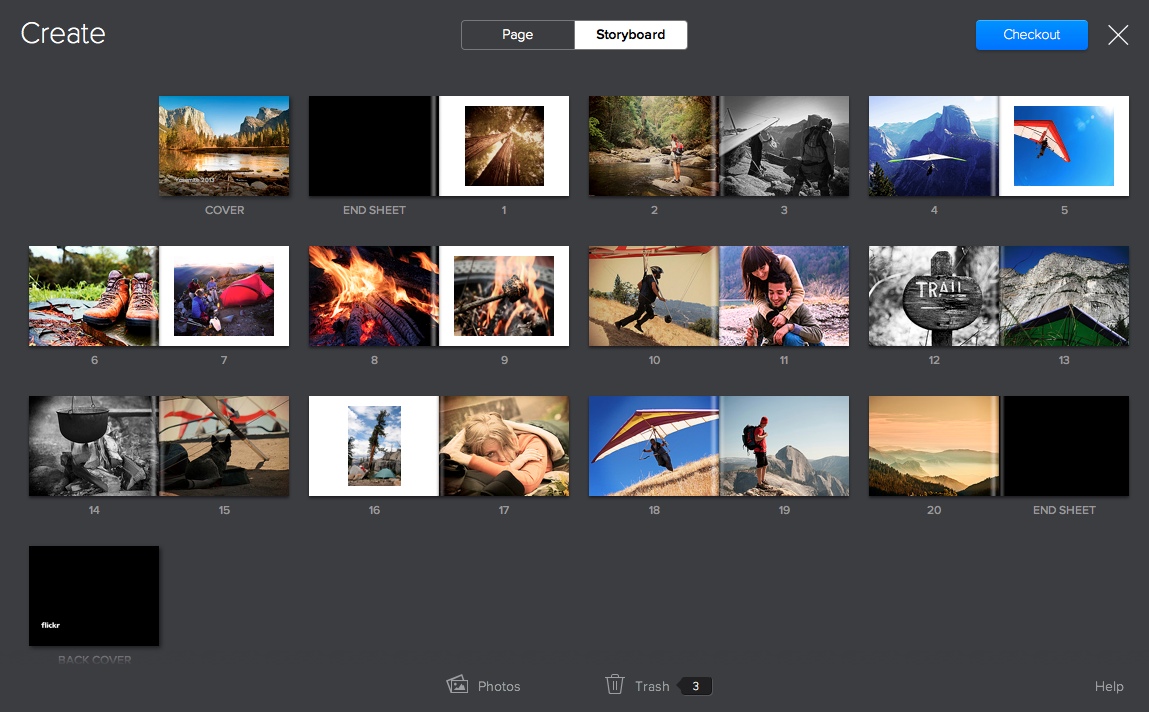This screenshot has height=712, width=1149.
Task: Click page 11 with the hugging couple
Action: [x=784, y=296]
